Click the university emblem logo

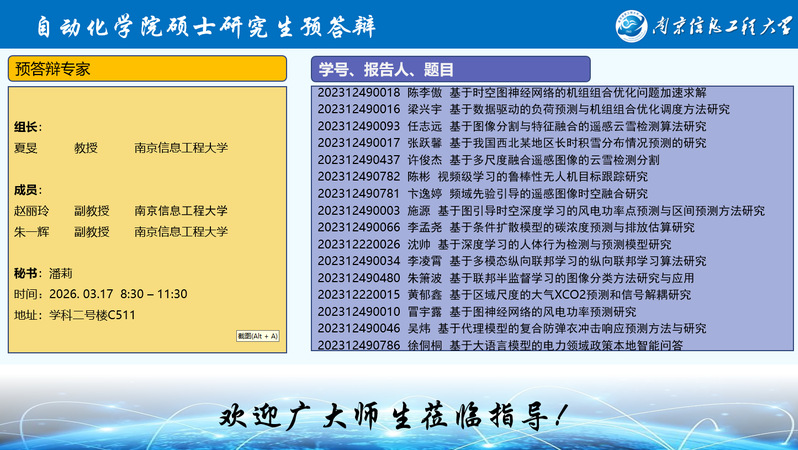coord(625,25)
